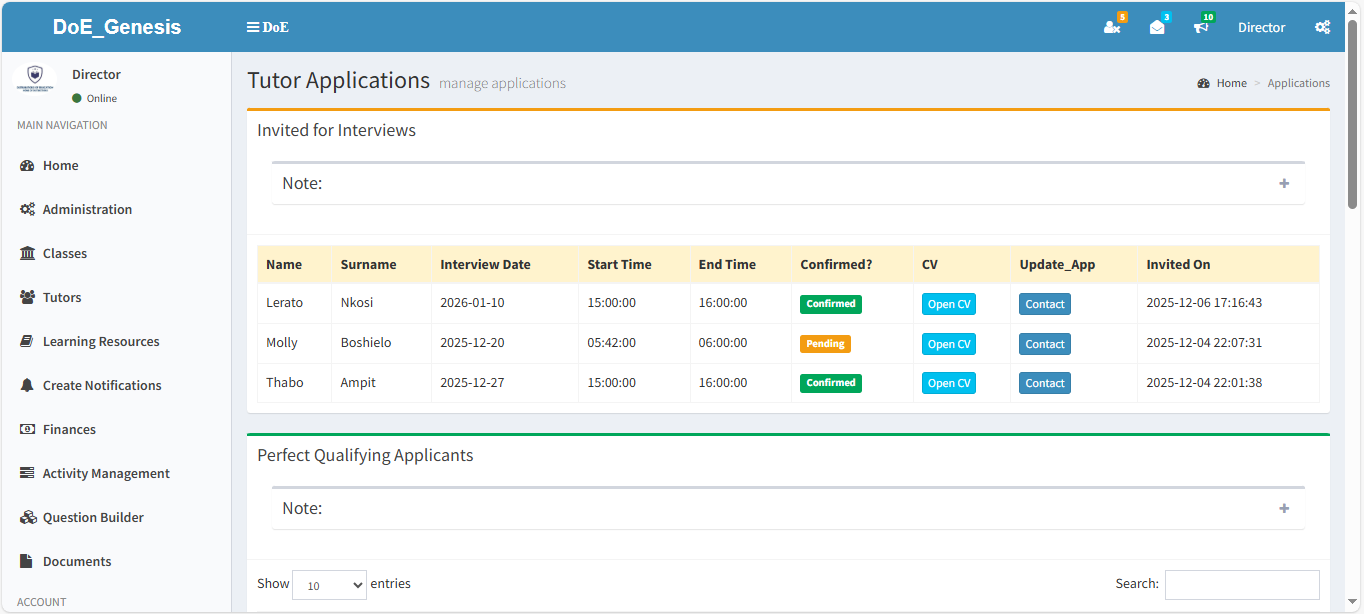The width and height of the screenshot is (1364, 614).
Task: Click the Create Notifications bell icon
Action: (x=27, y=386)
